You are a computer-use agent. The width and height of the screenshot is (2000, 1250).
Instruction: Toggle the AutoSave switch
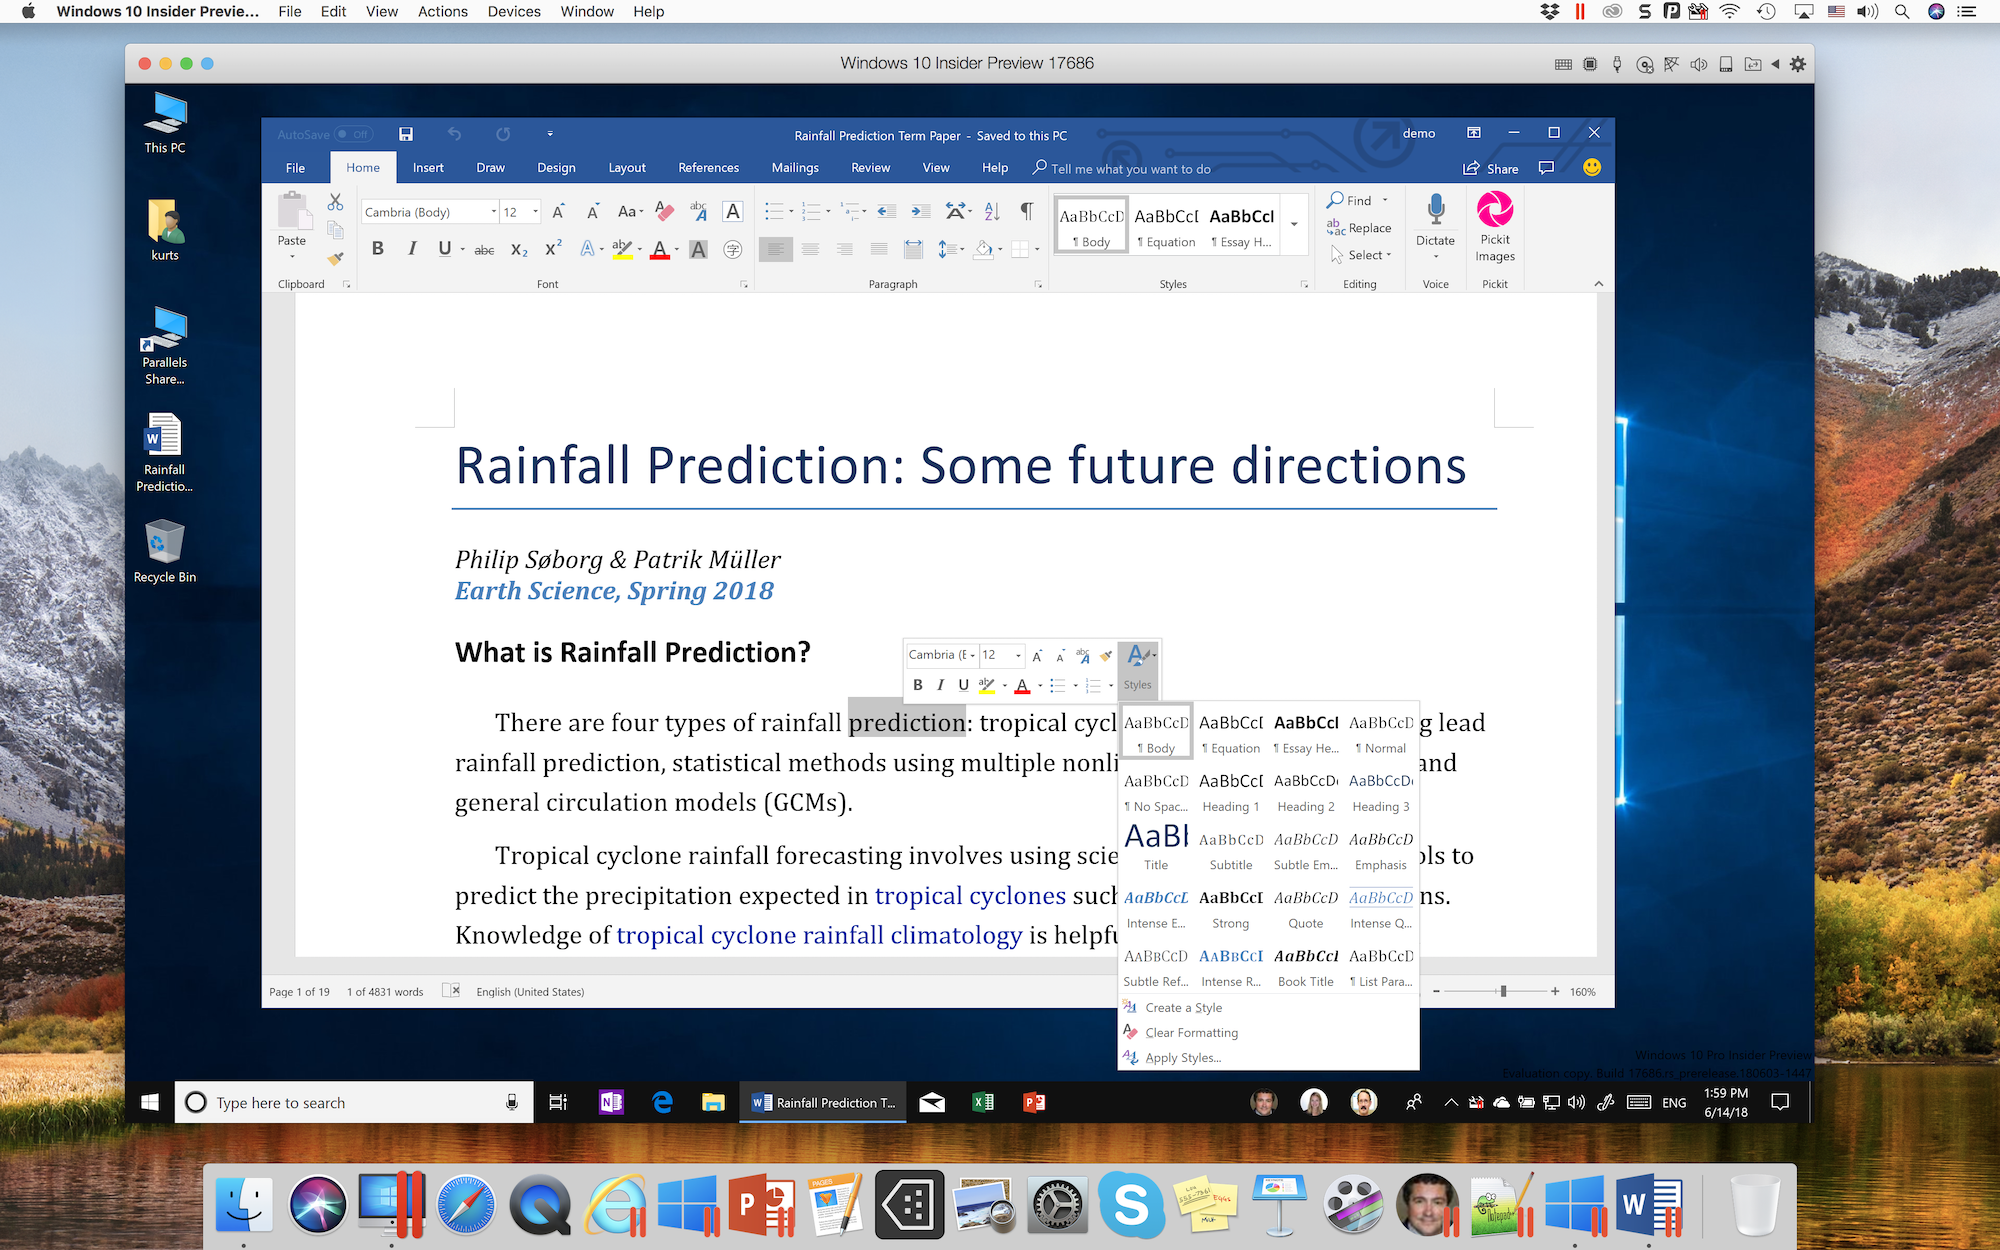(353, 134)
